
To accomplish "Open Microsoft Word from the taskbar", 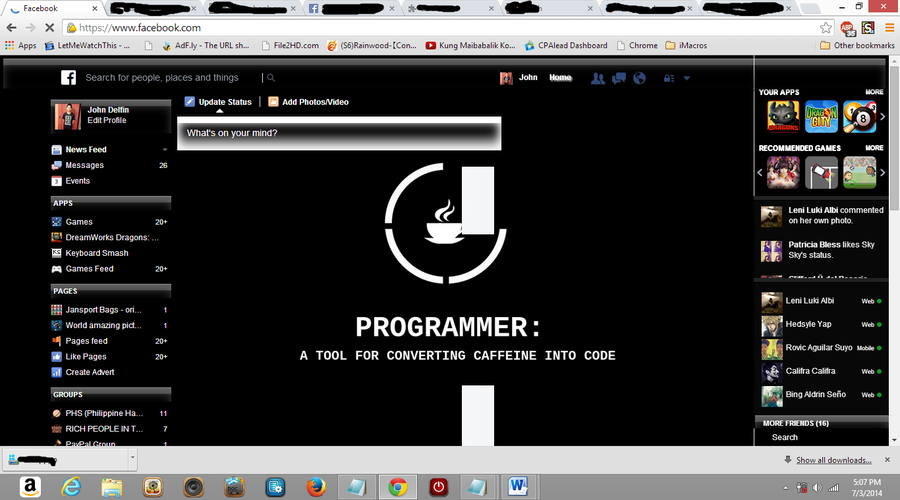I will pyautogui.click(x=518, y=487).
